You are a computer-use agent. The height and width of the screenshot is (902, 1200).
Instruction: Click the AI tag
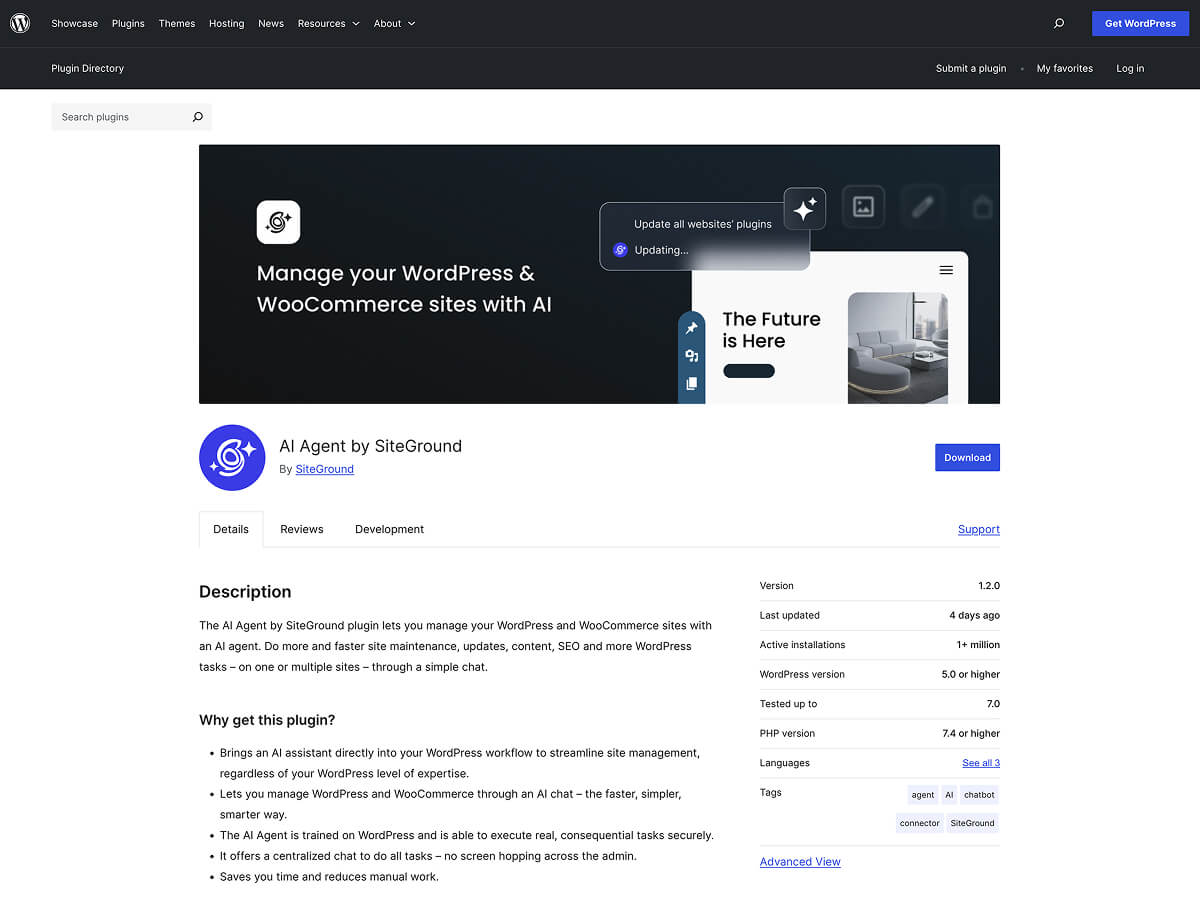click(949, 795)
